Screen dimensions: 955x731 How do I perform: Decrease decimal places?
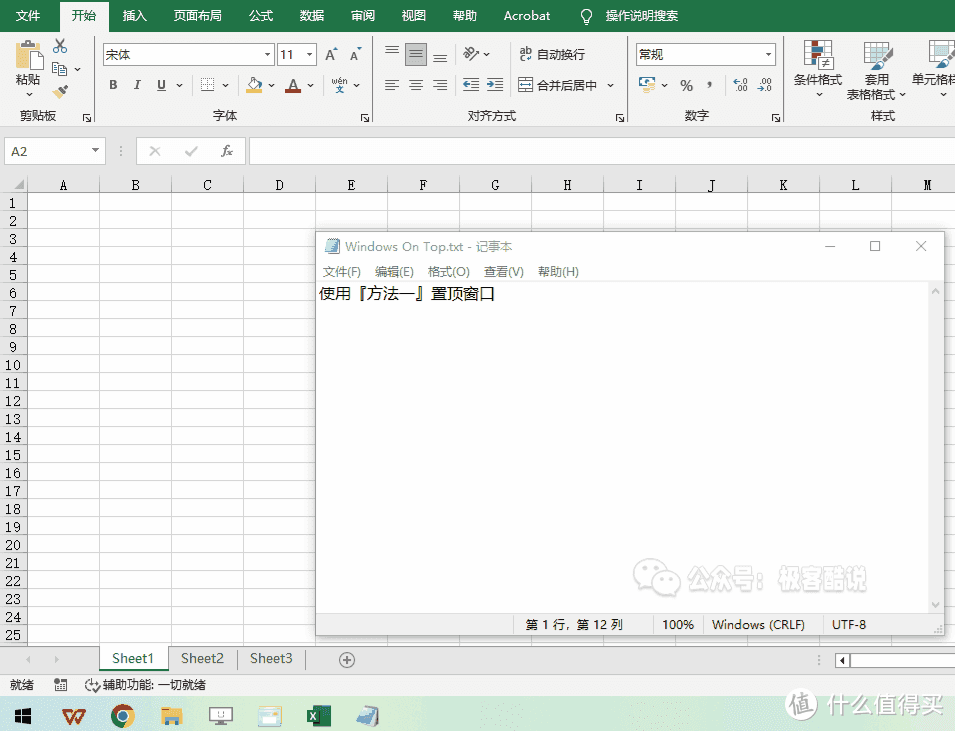pos(765,85)
